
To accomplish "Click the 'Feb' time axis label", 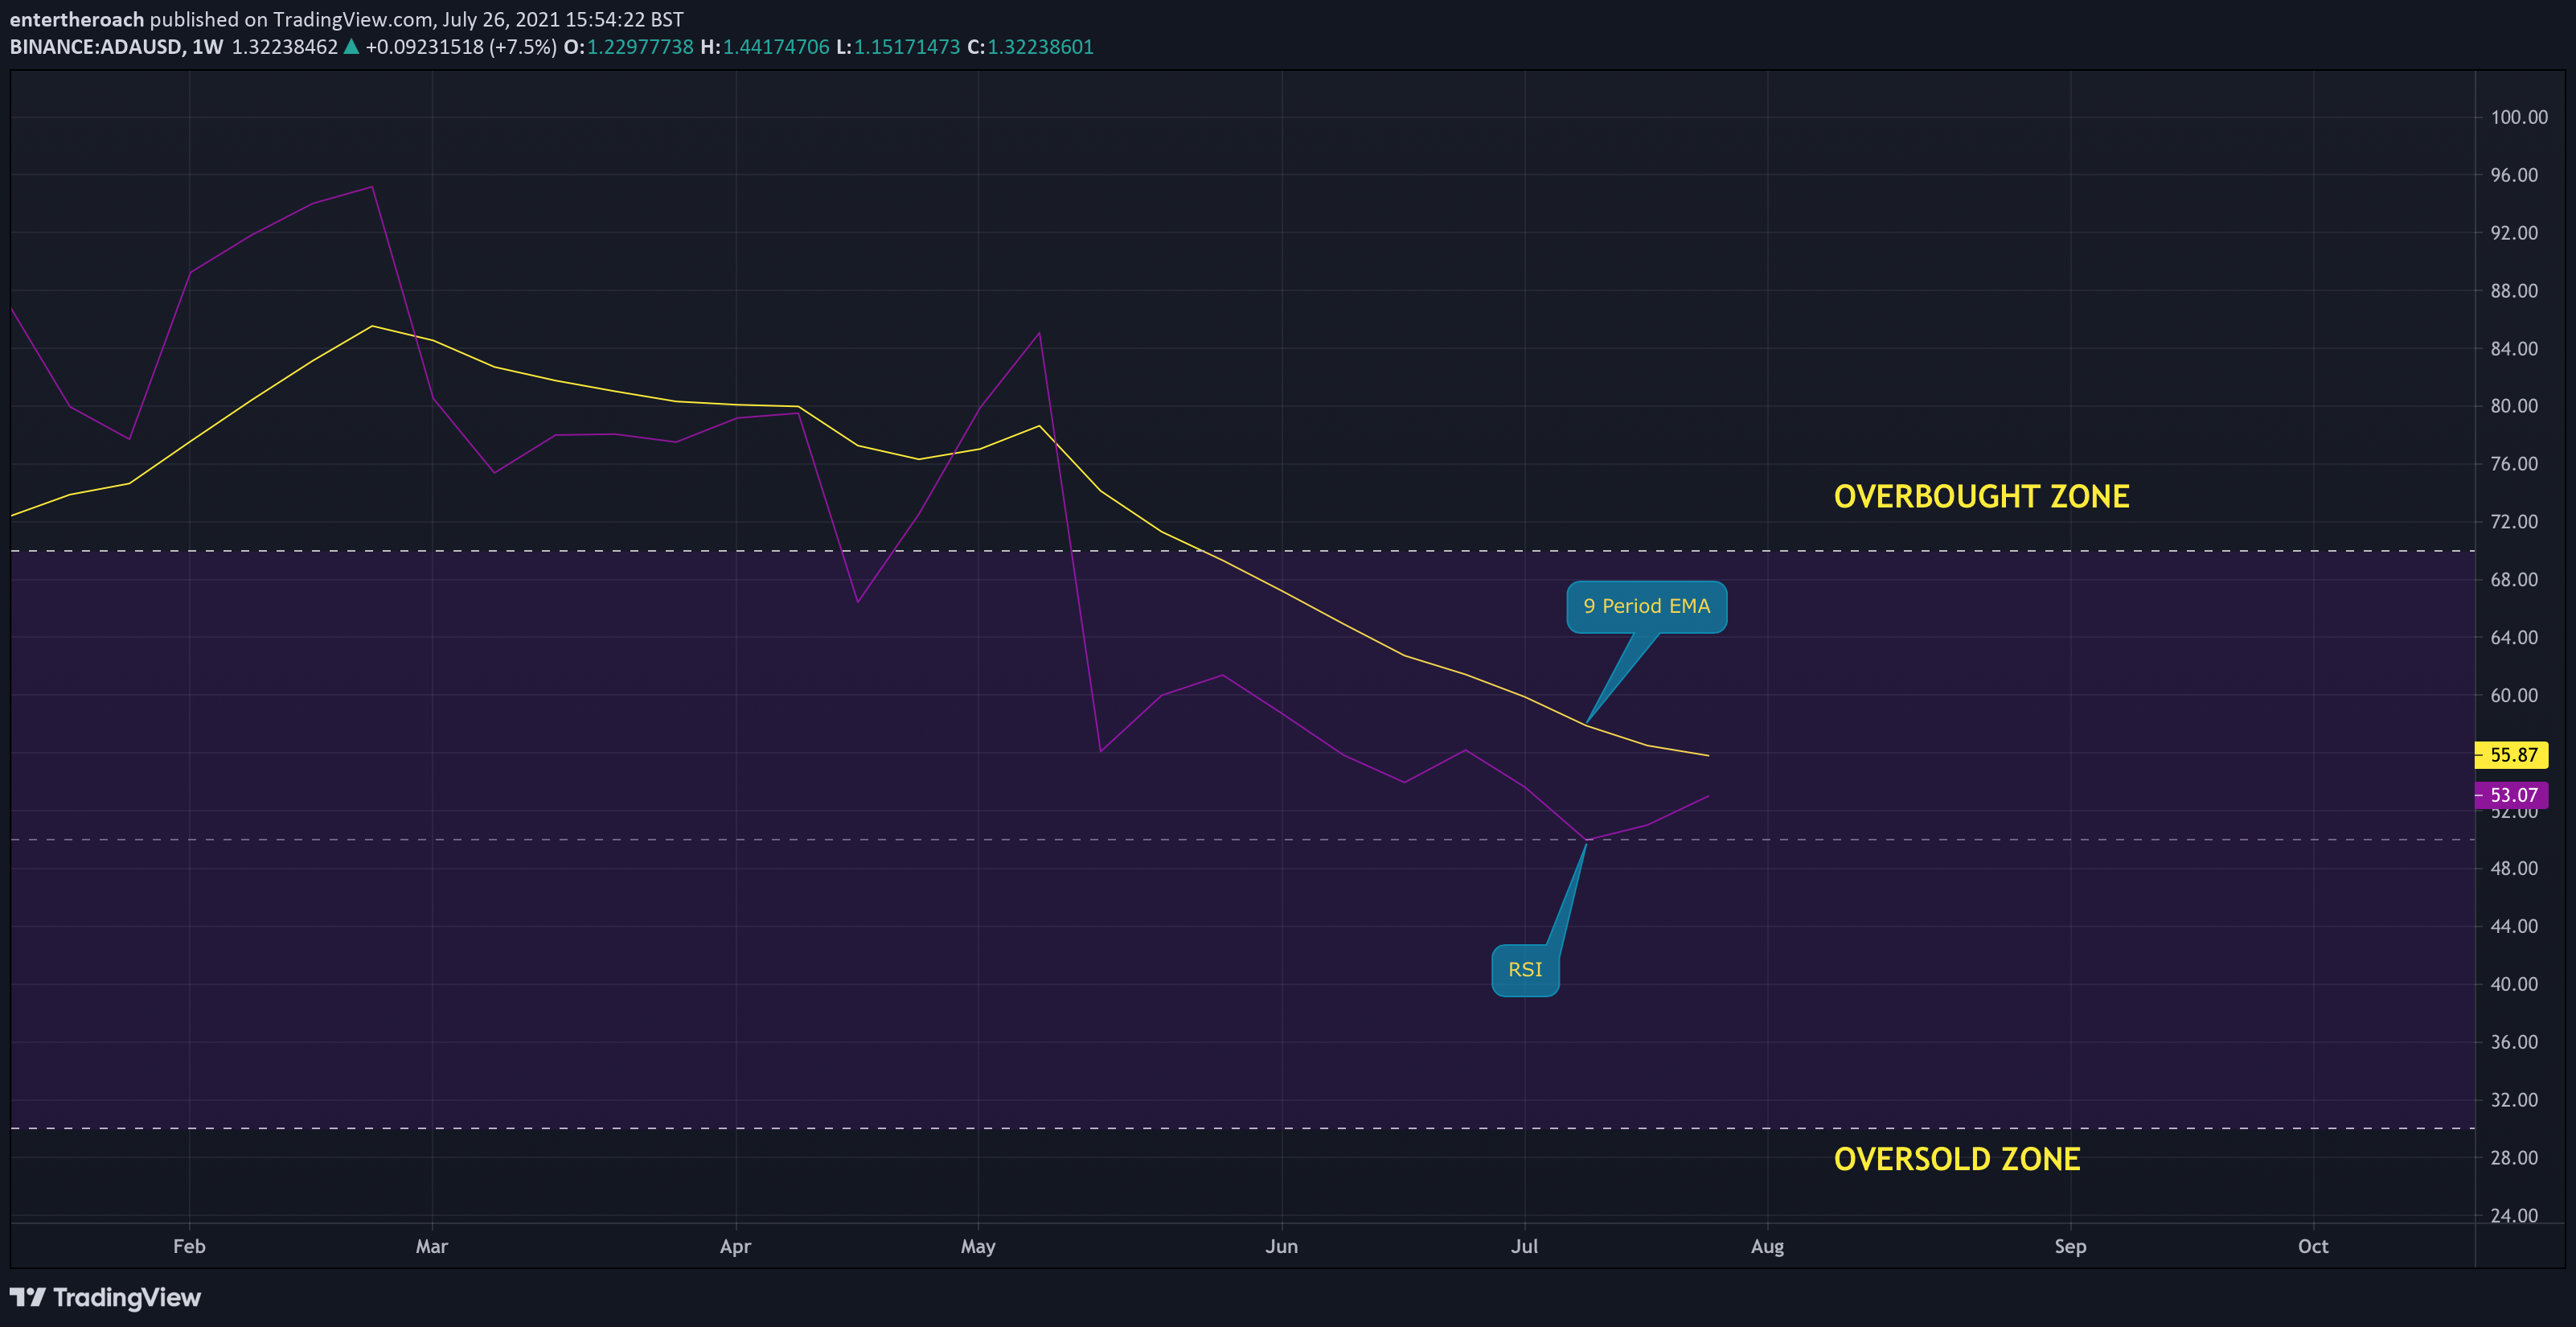I will (189, 1246).
